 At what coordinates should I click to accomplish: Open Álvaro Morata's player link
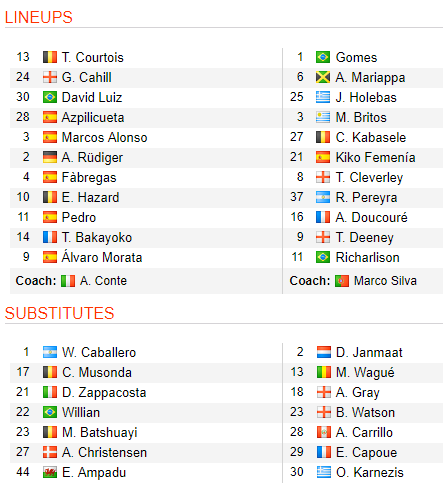point(102,257)
